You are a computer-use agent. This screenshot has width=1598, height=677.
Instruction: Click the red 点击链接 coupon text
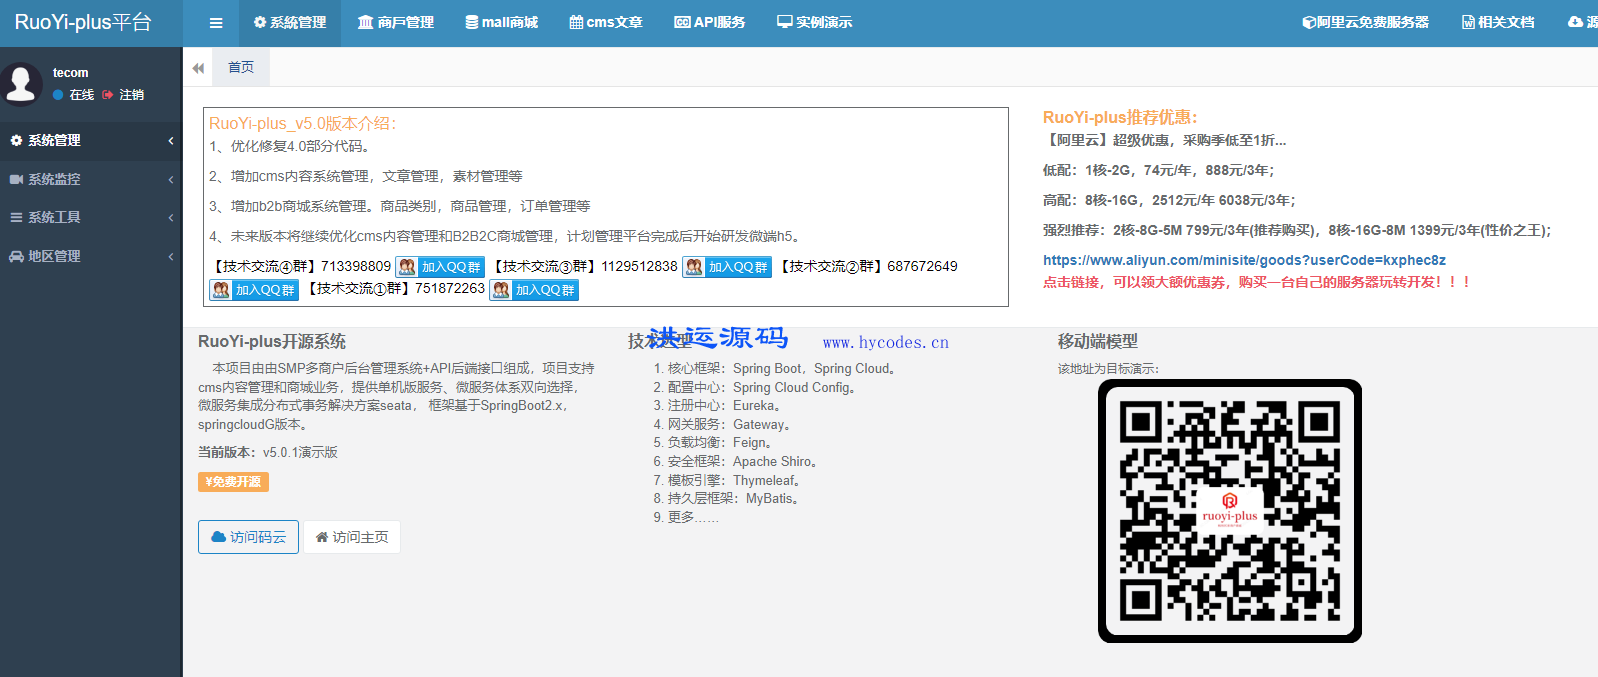click(x=1256, y=283)
